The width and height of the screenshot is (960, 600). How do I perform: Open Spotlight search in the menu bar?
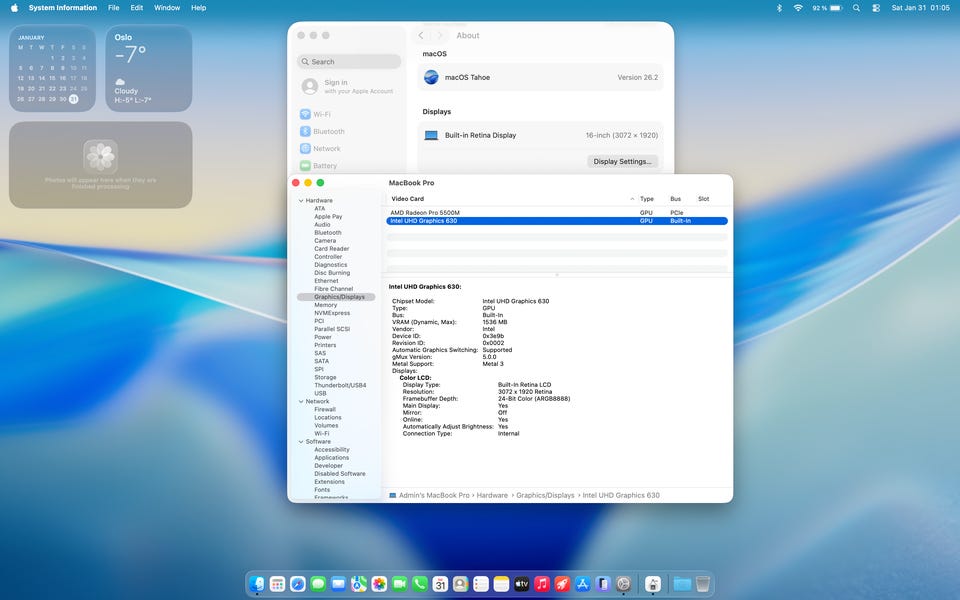(856, 8)
